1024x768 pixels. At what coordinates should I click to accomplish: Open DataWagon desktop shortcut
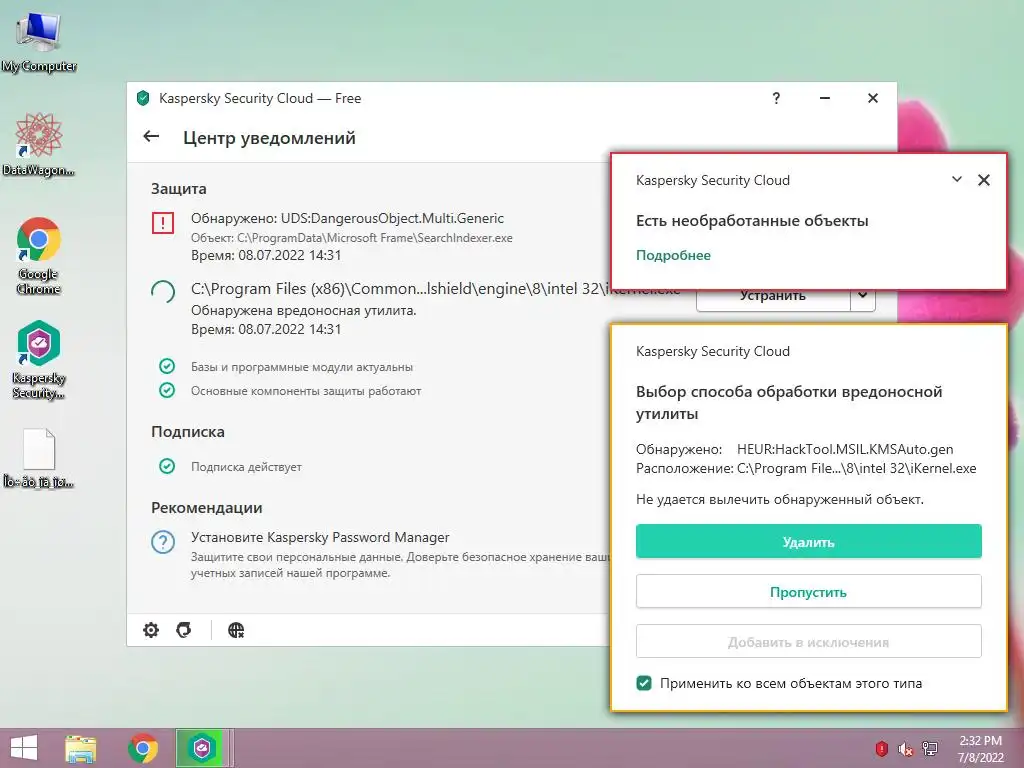(x=39, y=145)
